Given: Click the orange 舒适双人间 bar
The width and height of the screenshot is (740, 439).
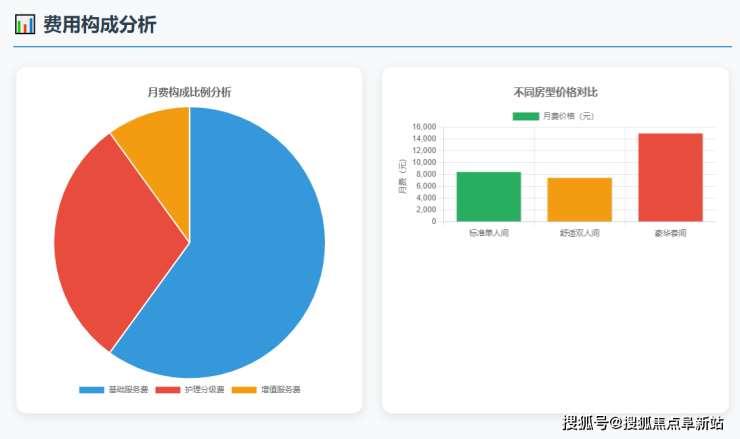Looking at the screenshot, I should coord(579,199).
